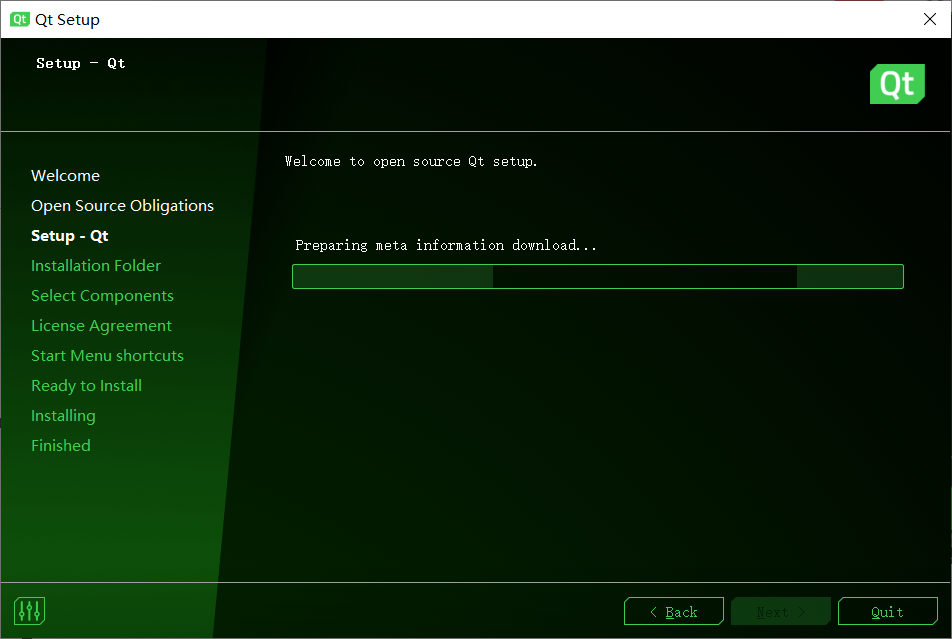Select Open Source Obligations step
This screenshot has width=952, height=639.
click(122, 206)
